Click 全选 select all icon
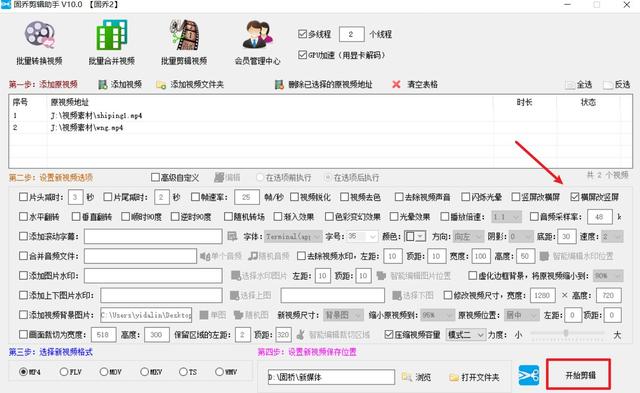The width and height of the screenshot is (640, 393). 570,85
